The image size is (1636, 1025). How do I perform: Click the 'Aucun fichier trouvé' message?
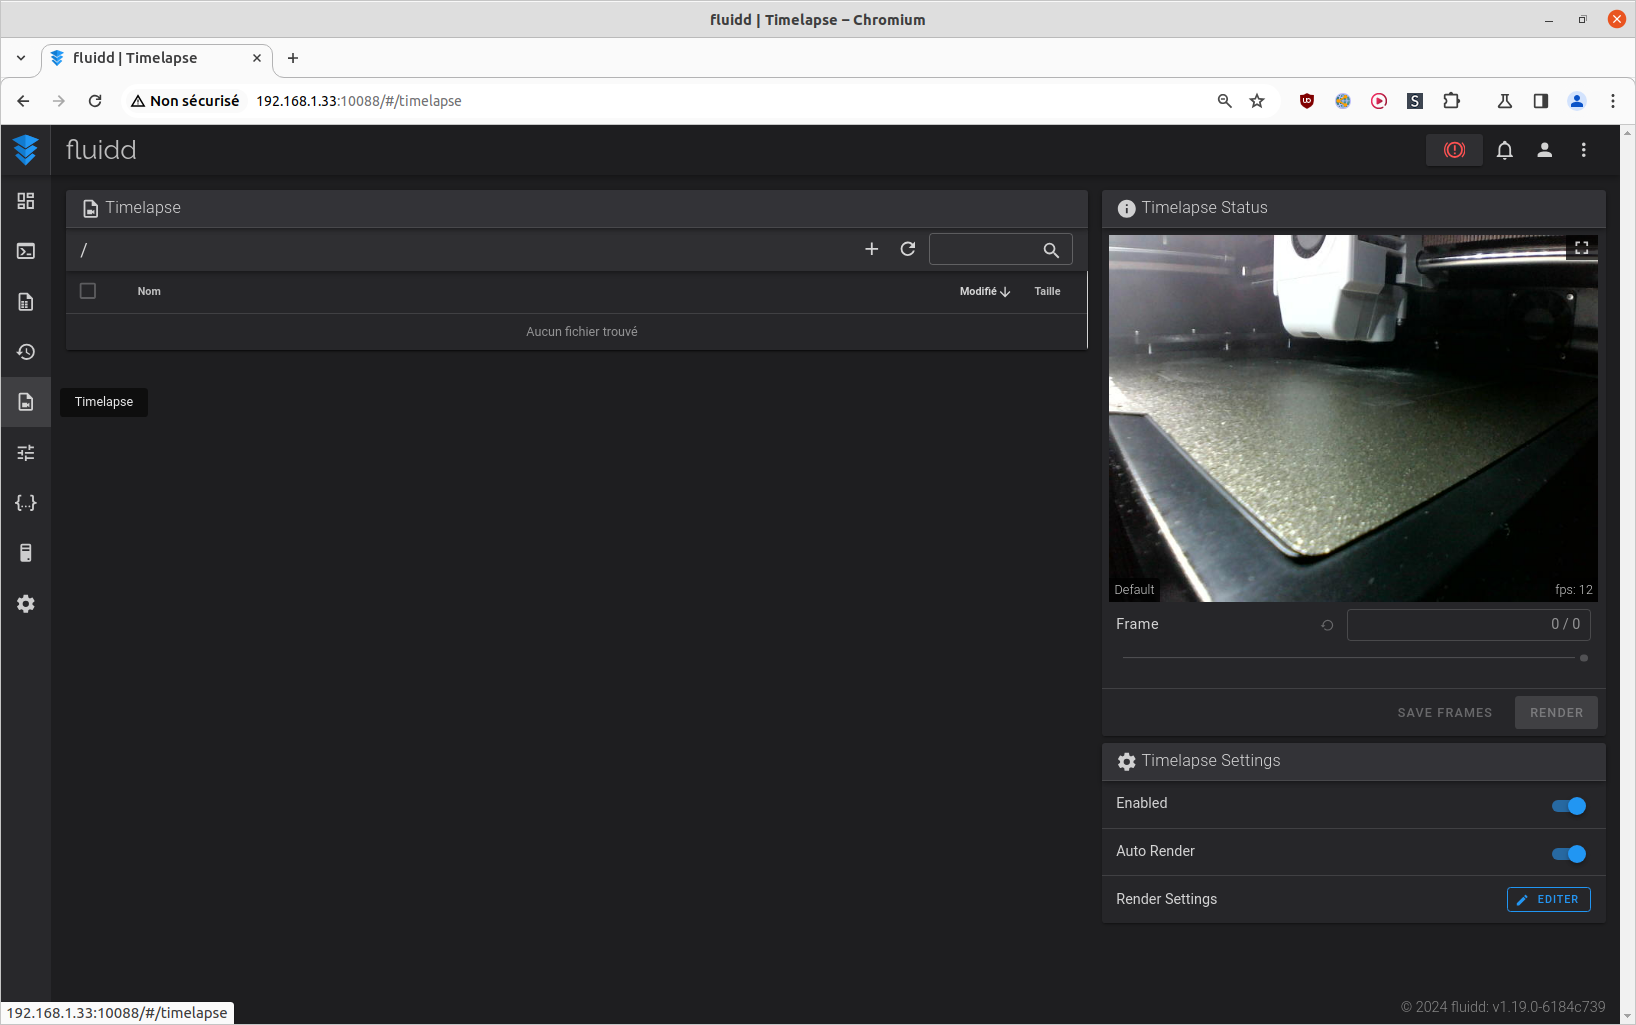[x=582, y=332]
